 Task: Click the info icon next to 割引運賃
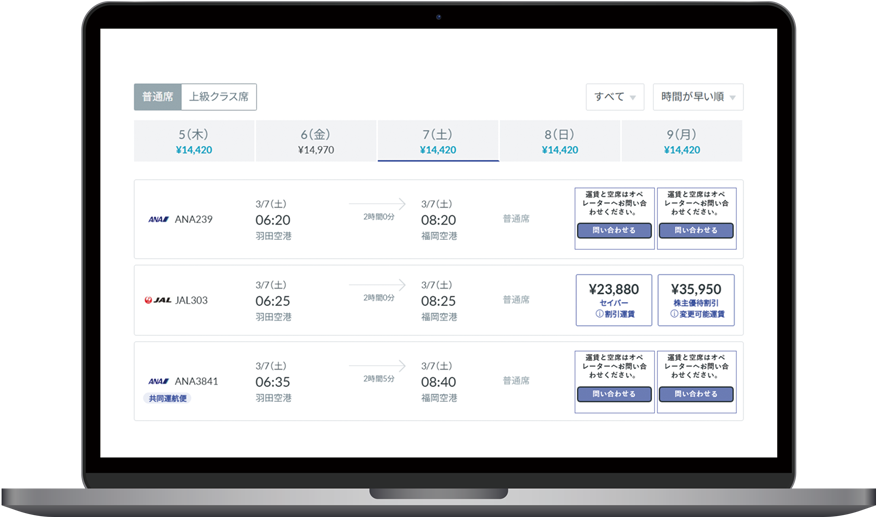click(599, 314)
